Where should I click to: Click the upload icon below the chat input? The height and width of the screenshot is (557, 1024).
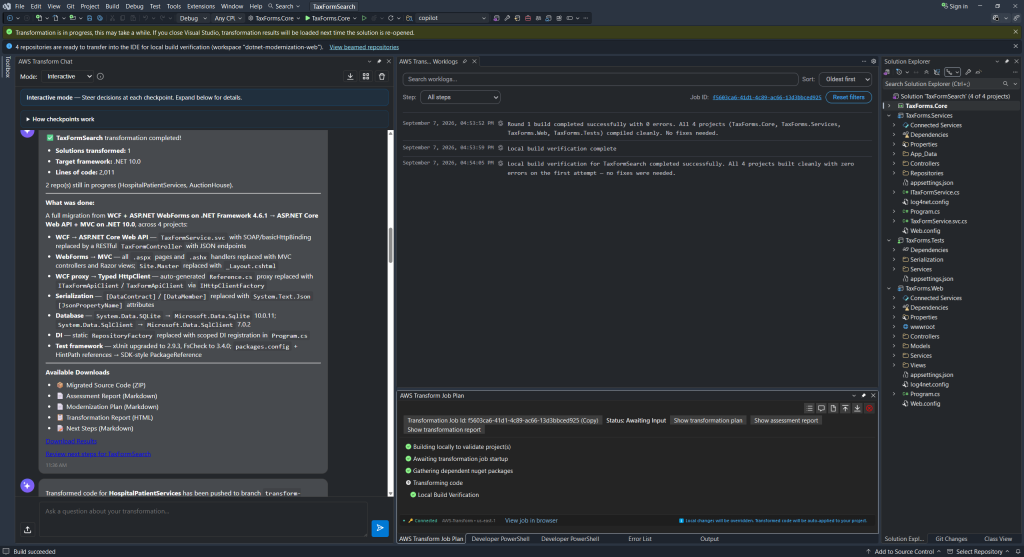point(27,530)
